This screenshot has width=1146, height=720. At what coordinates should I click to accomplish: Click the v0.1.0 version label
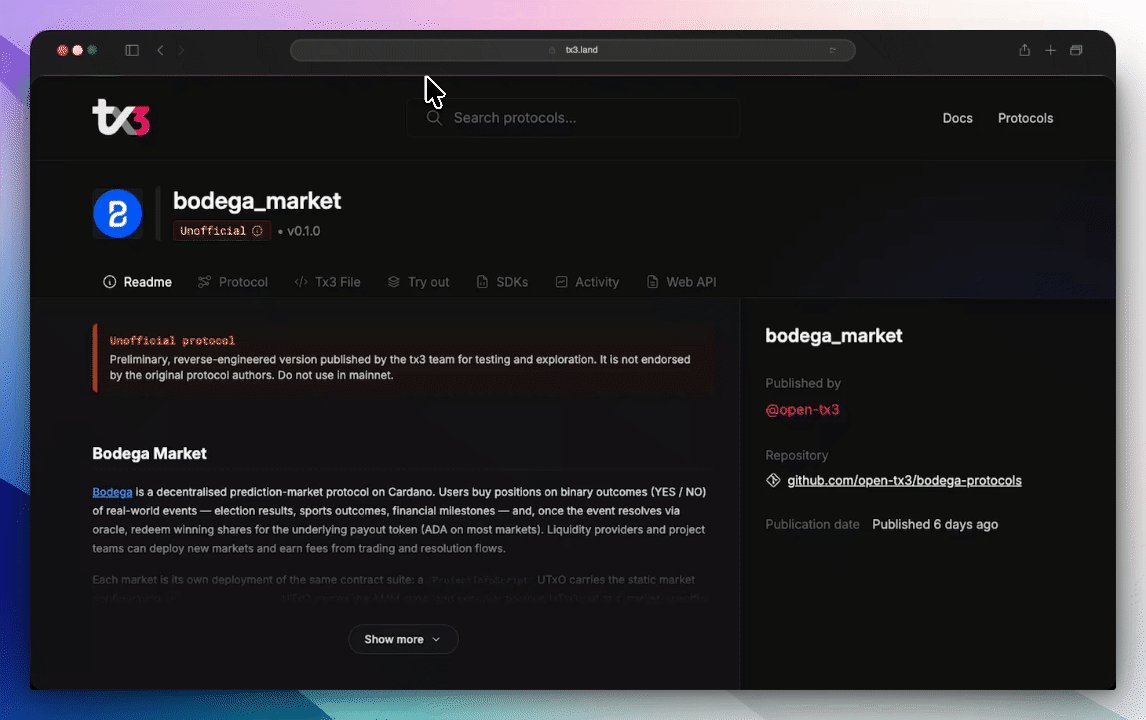(303, 231)
